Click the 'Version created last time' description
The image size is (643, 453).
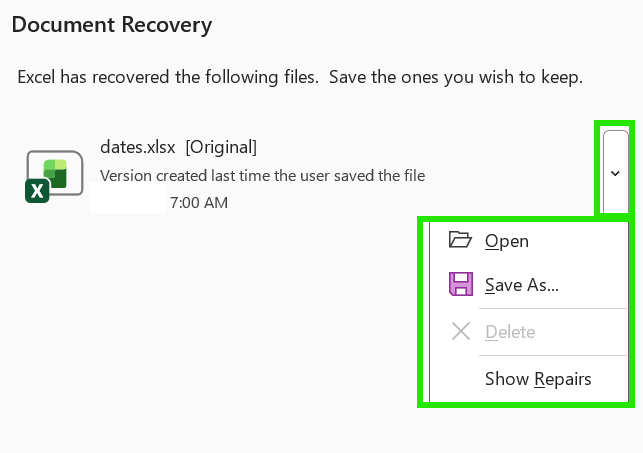tap(262, 175)
